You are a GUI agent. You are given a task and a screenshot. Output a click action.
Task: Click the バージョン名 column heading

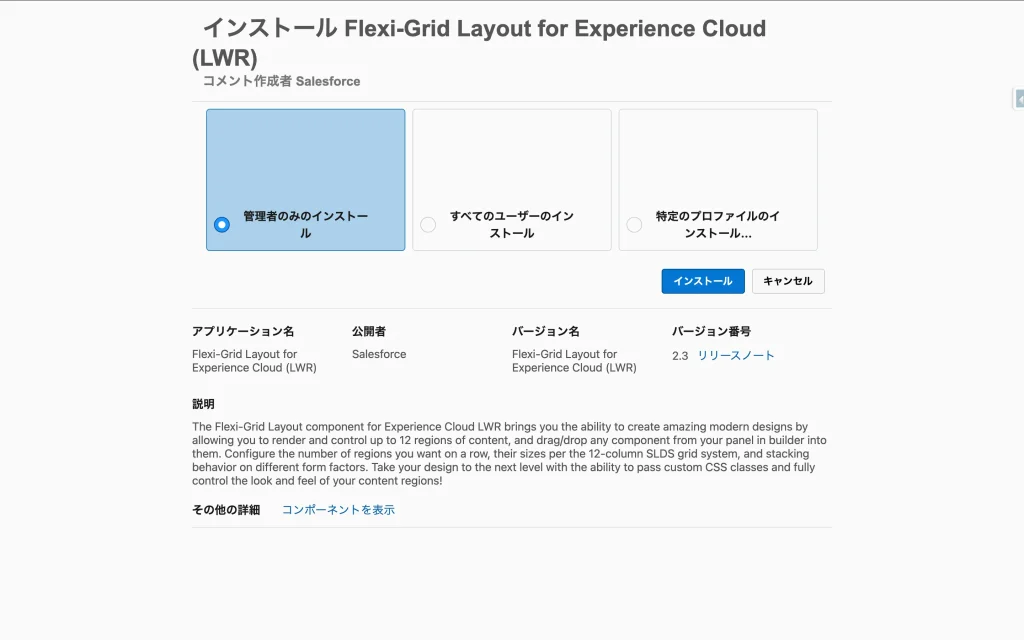[545, 331]
